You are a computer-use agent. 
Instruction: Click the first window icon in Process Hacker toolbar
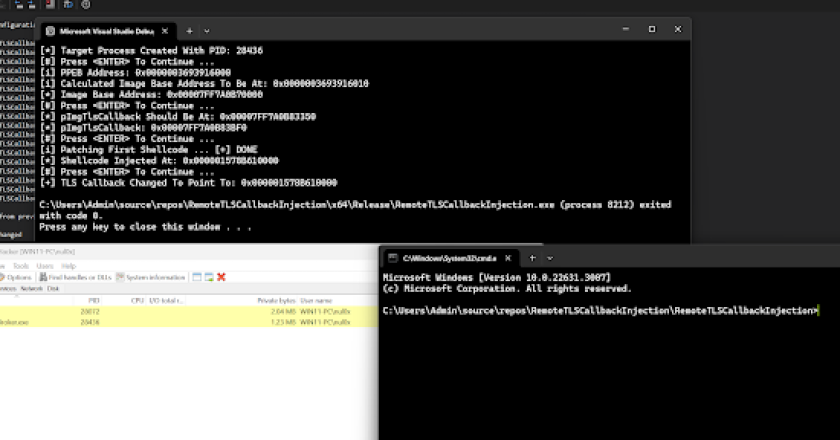click(x=197, y=277)
